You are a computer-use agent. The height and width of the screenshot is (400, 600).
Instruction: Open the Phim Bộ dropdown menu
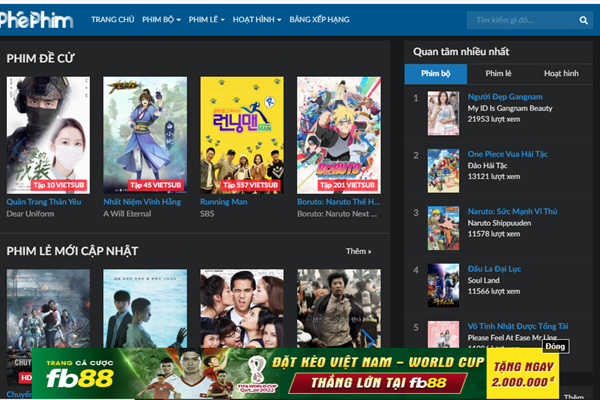tap(161, 20)
